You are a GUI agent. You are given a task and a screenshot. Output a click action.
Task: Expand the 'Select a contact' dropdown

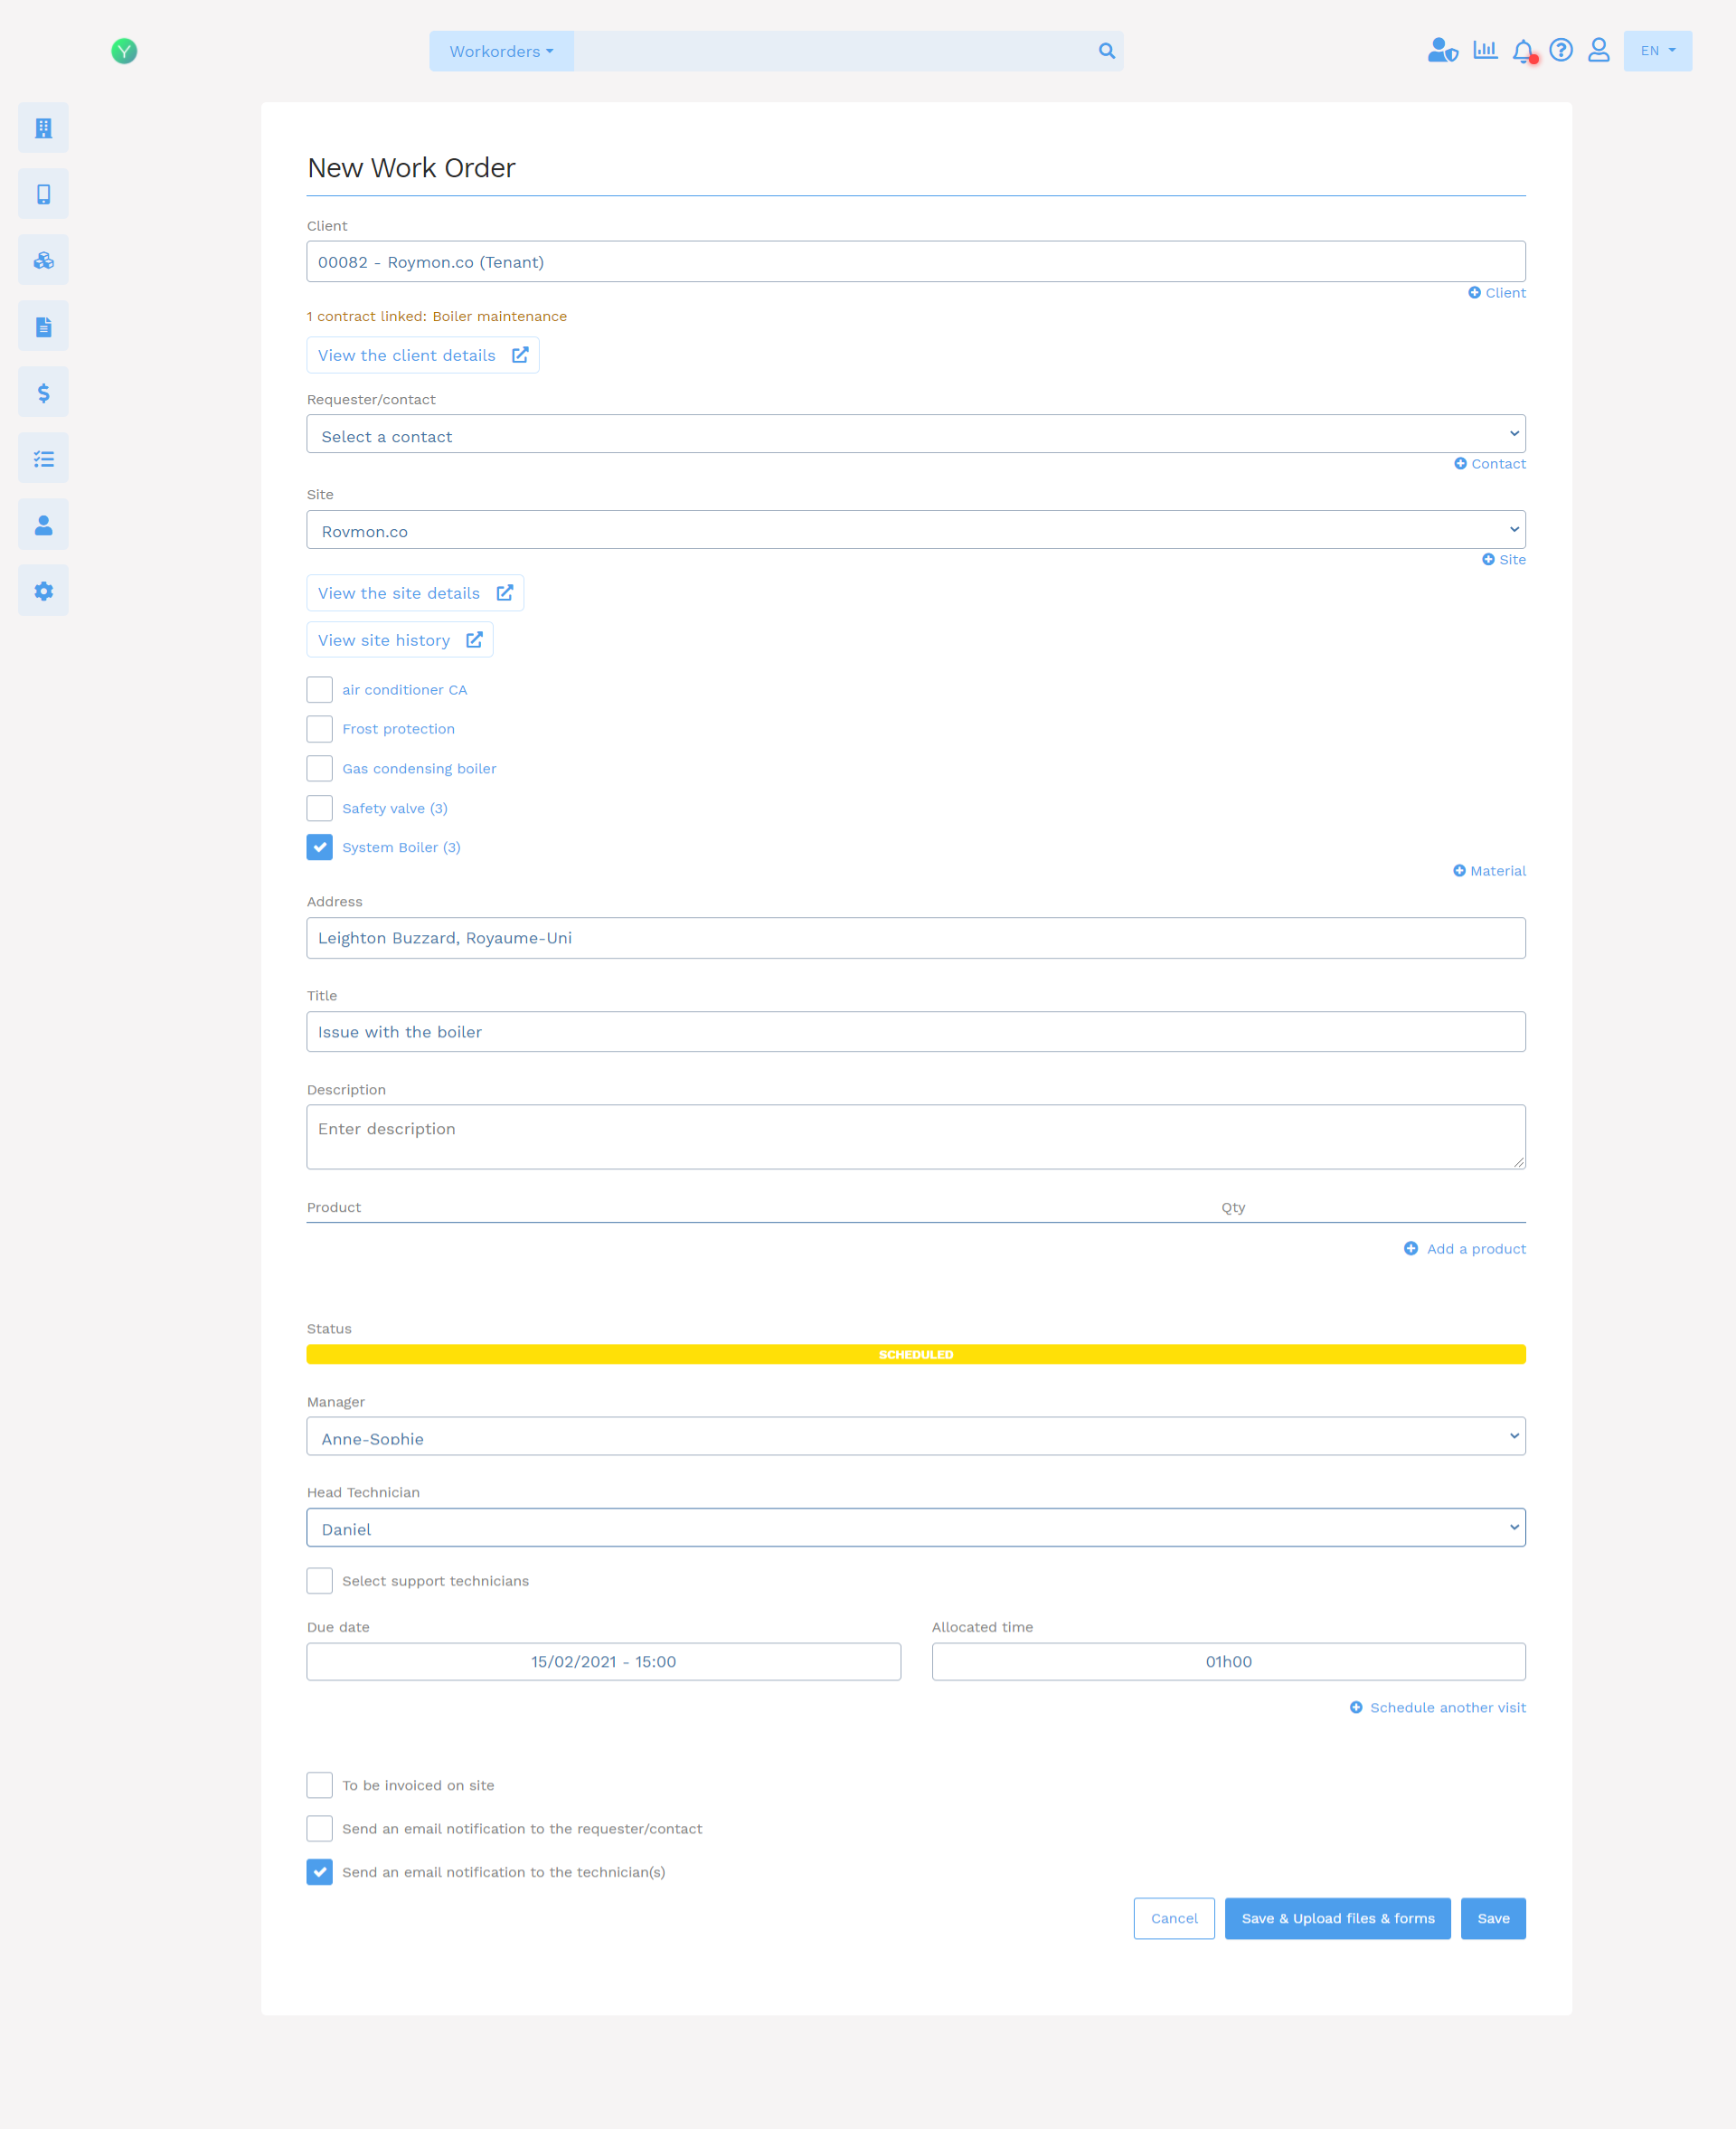click(x=915, y=434)
